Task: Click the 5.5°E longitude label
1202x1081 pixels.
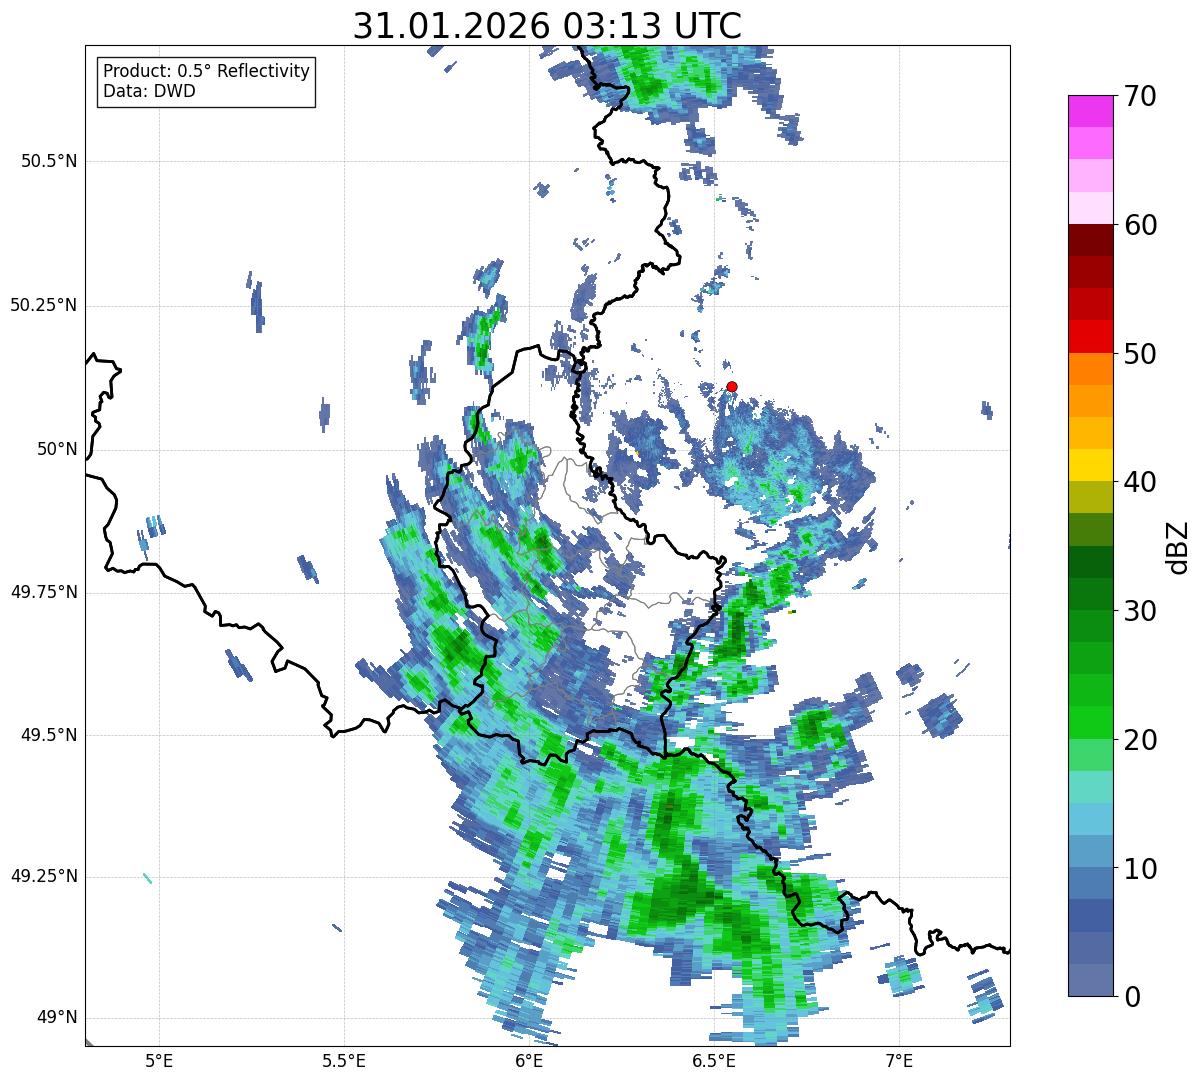Action: [x=344, y=1060]
